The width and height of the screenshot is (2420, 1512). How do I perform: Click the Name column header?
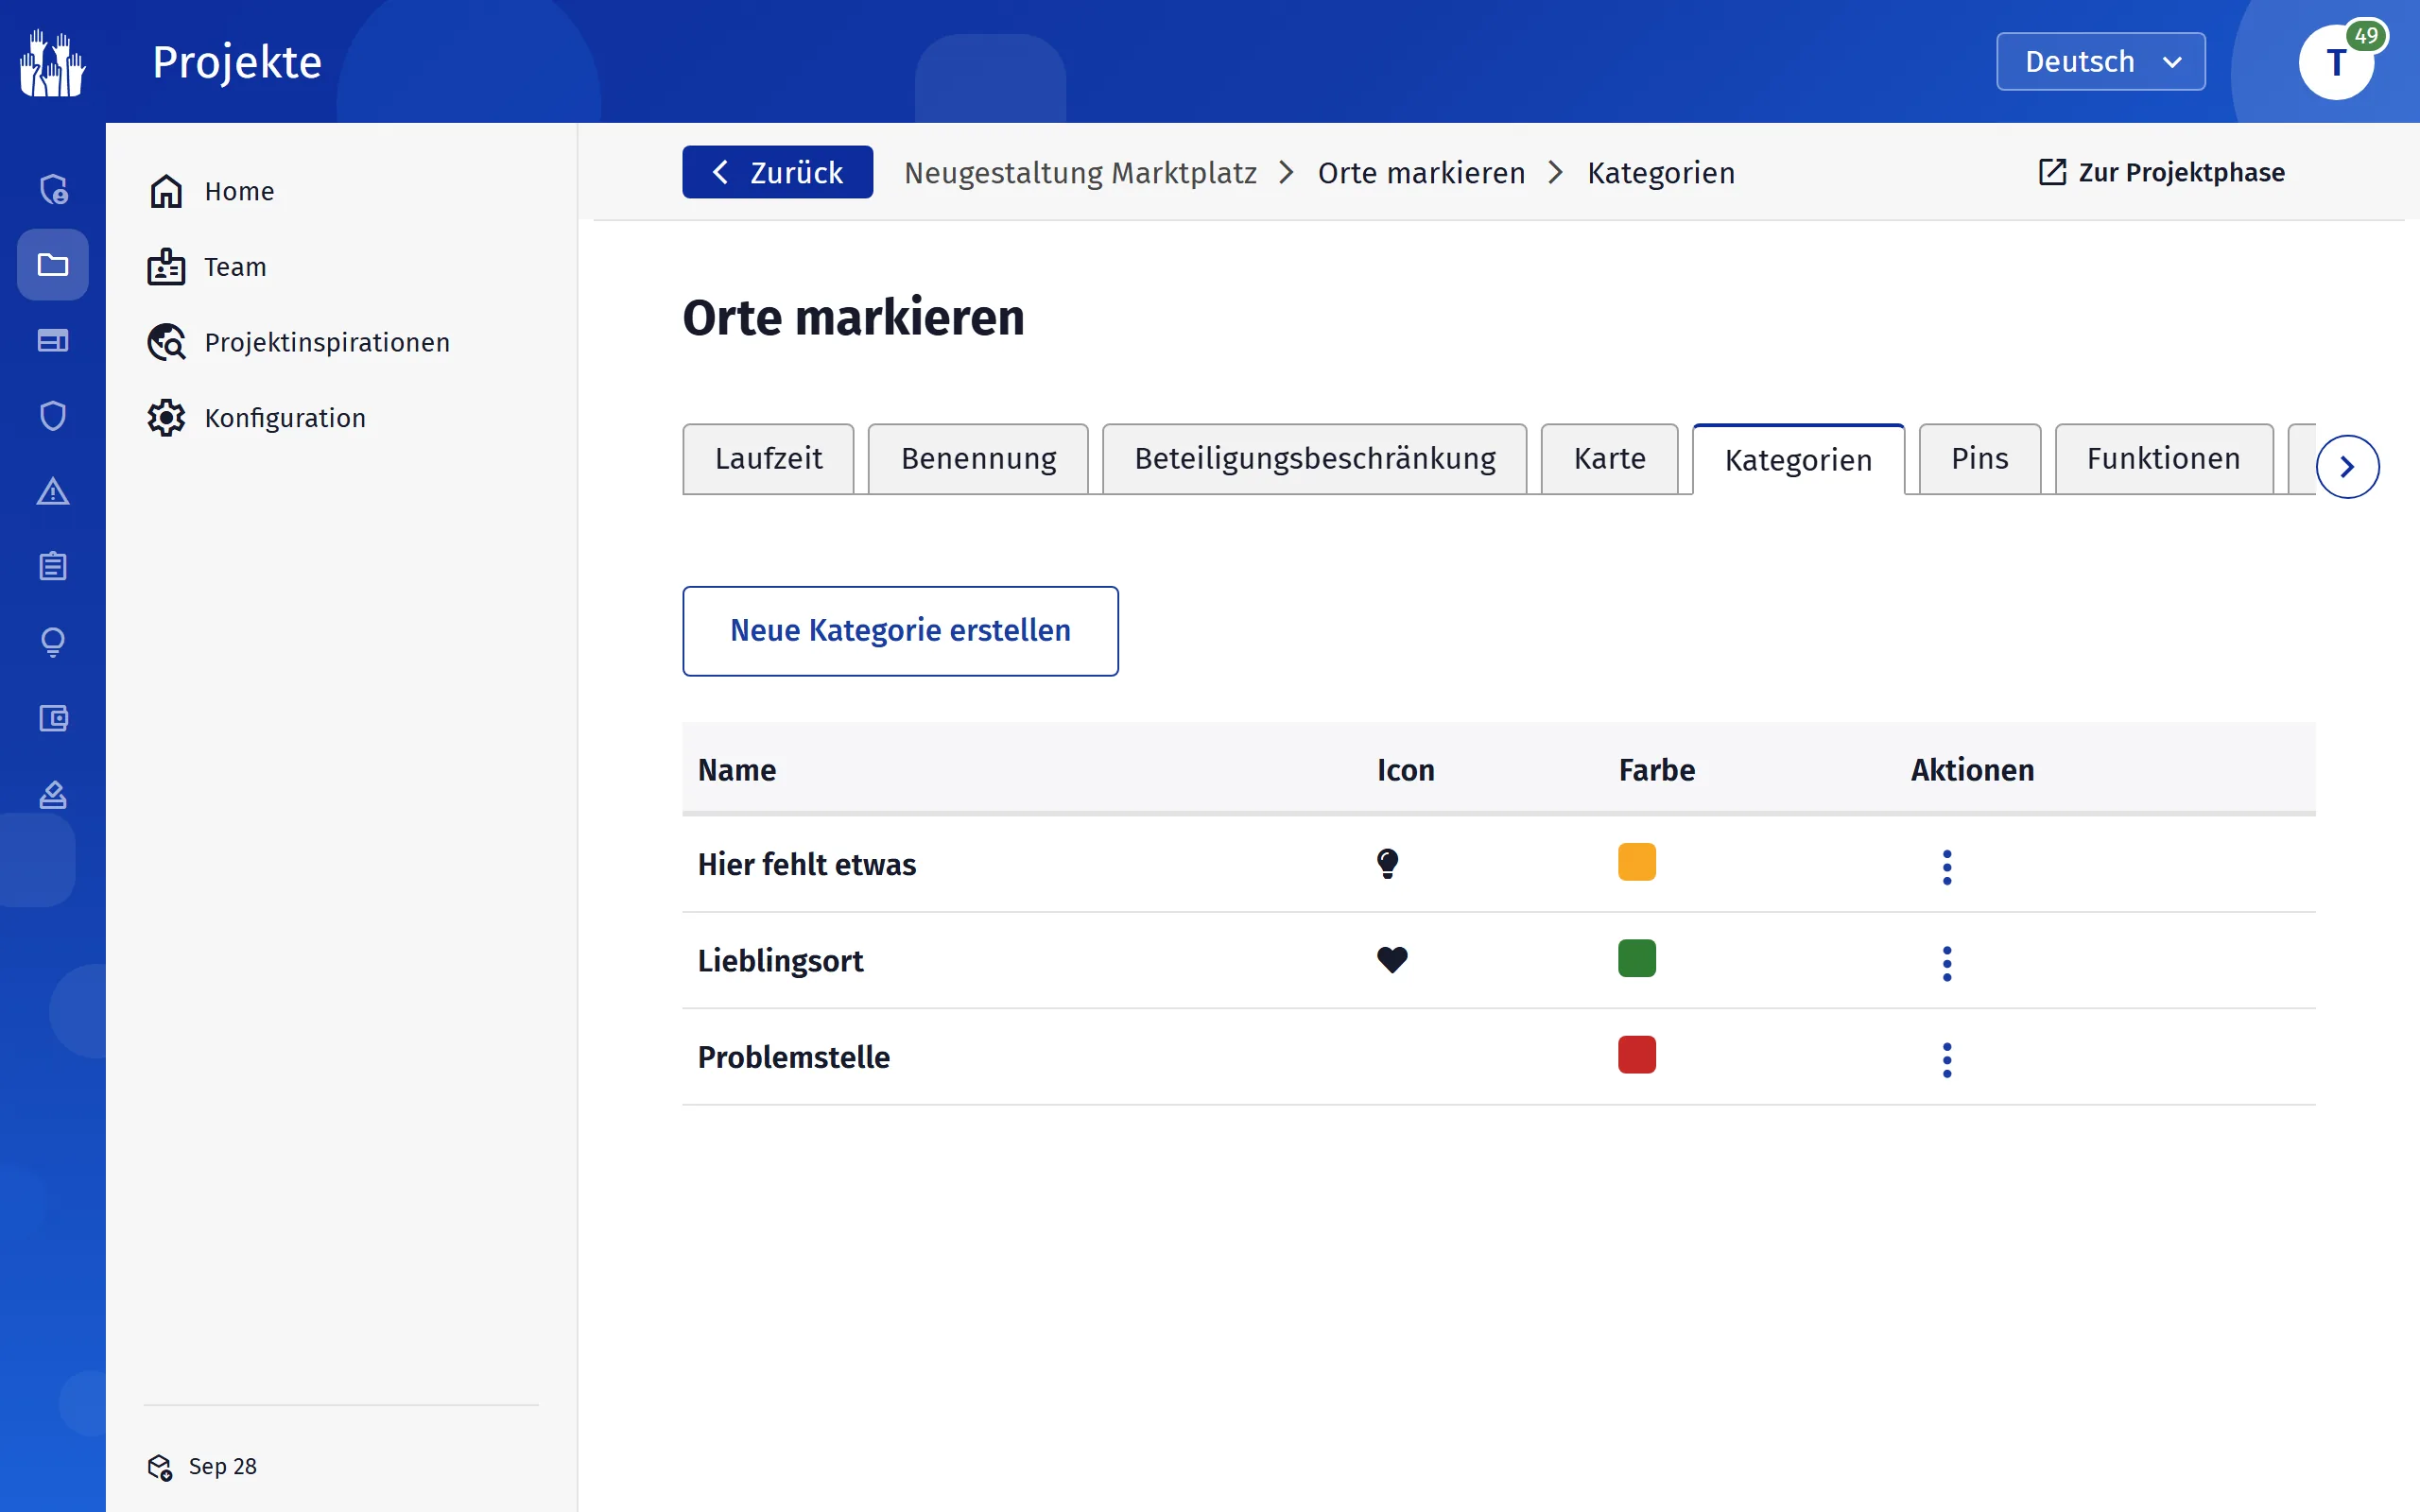(x=737, y=770)
